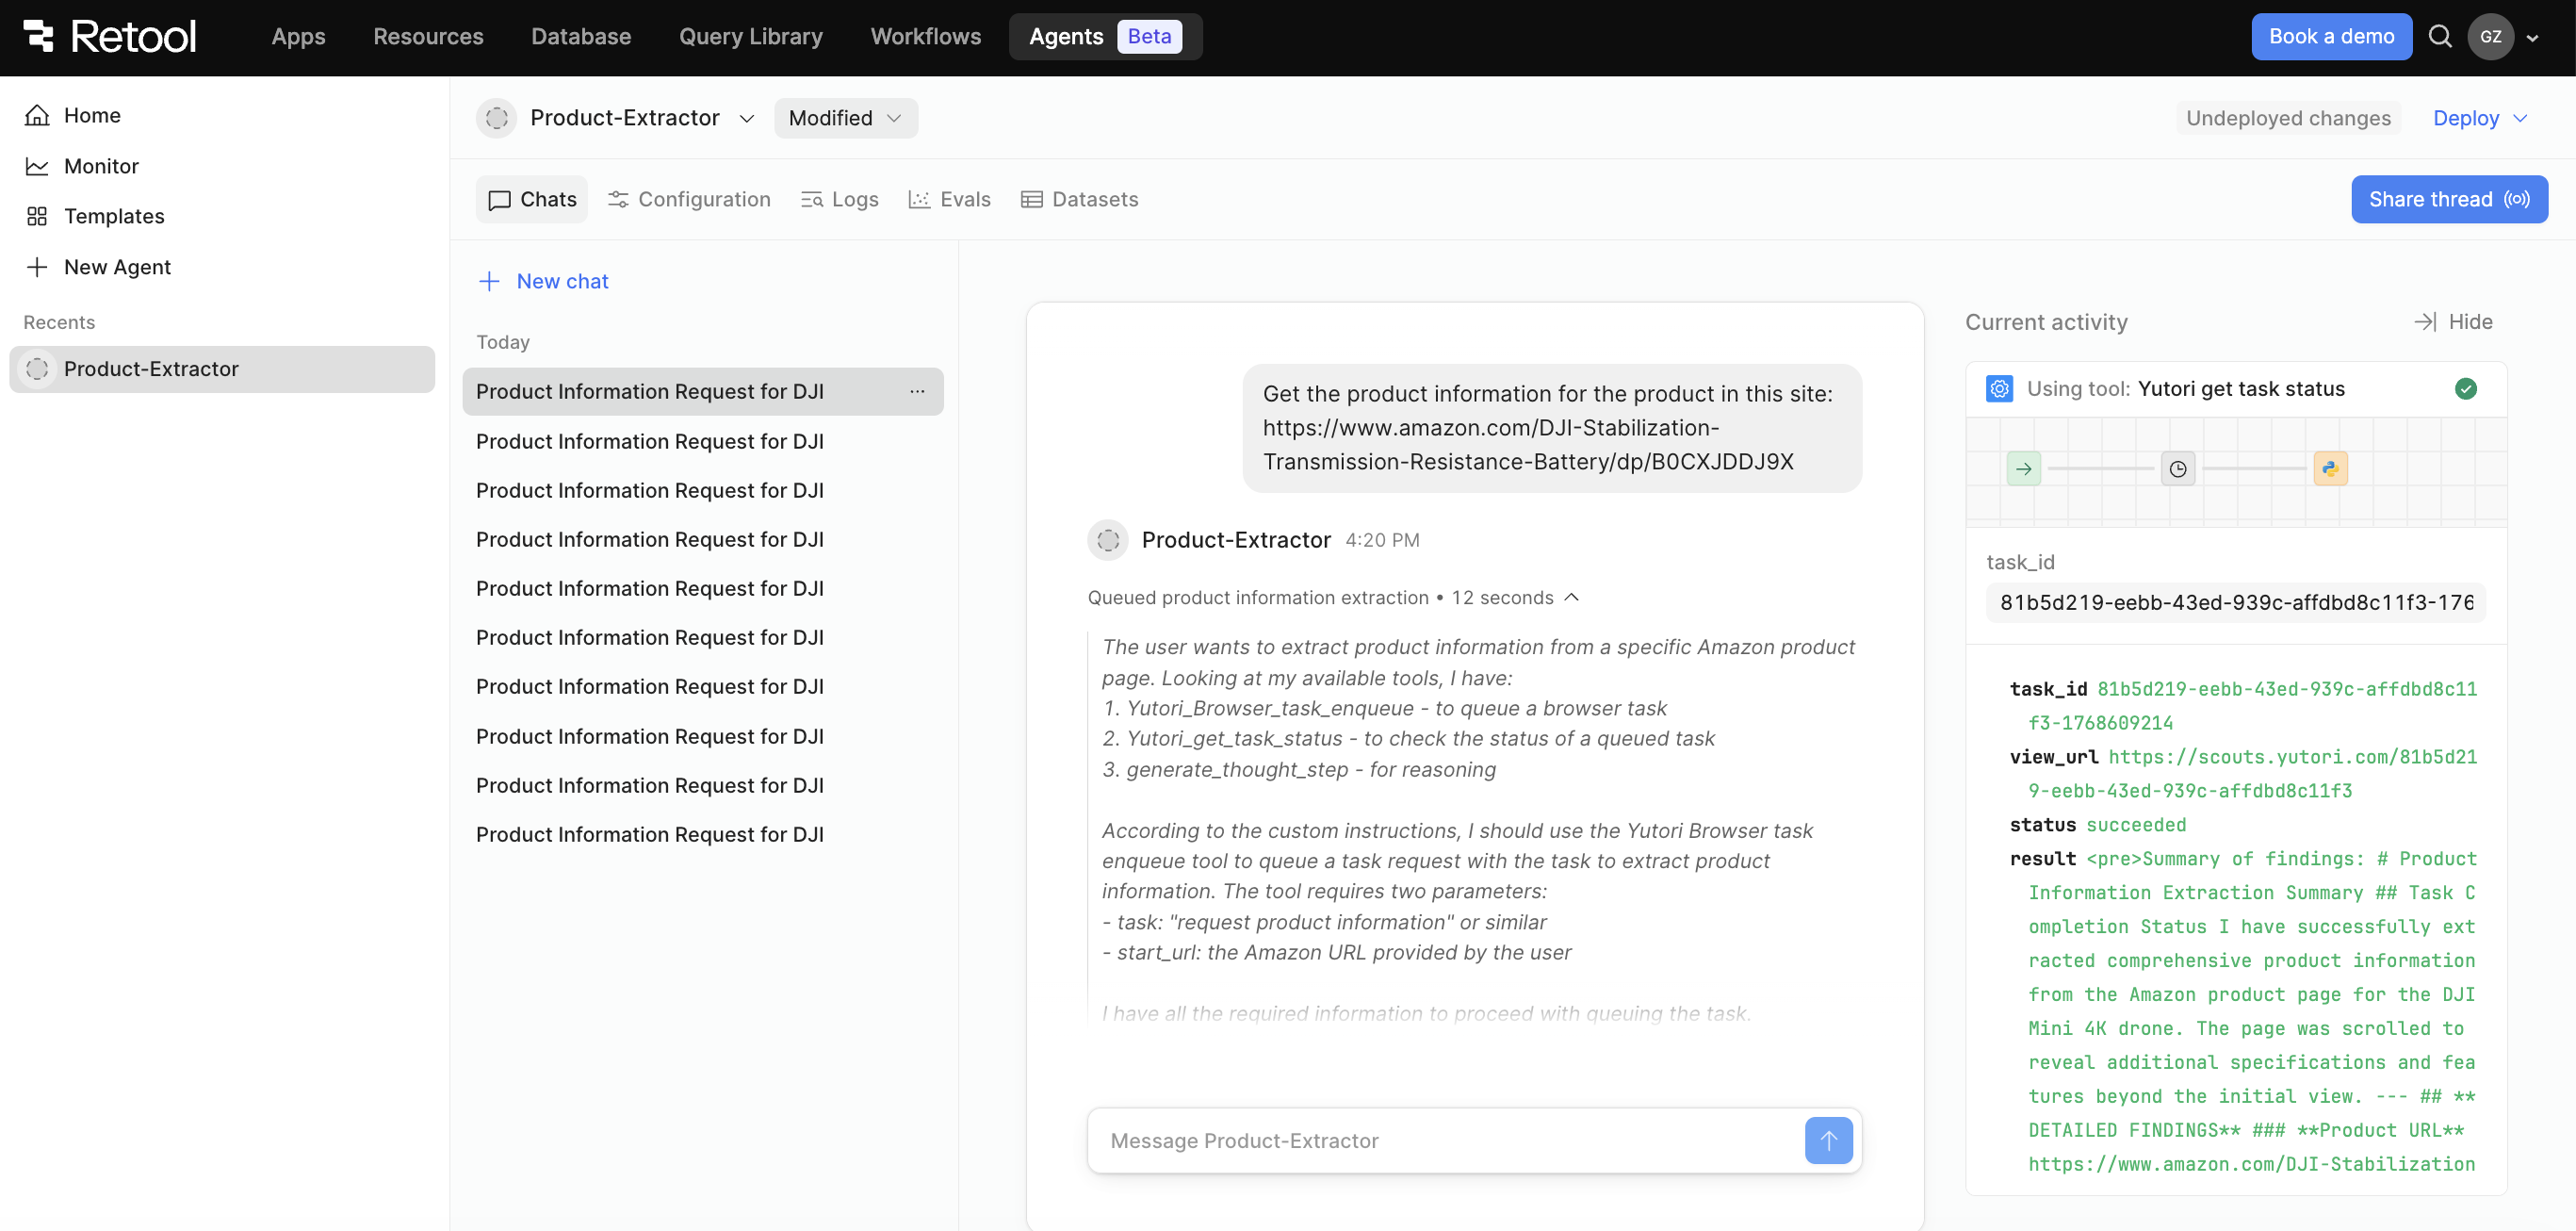The image size is (2576, 1231).
Task: Switch to the Configuration tab
Action: pyautogui.click(x=689, y=199)
